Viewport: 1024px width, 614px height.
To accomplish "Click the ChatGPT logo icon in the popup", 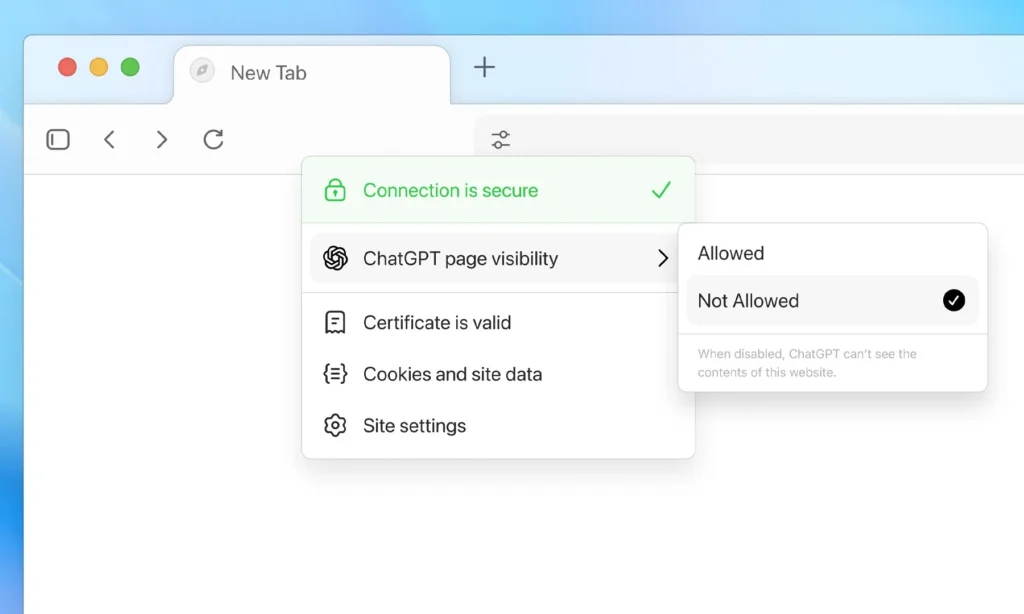I will tap(334, 258).
